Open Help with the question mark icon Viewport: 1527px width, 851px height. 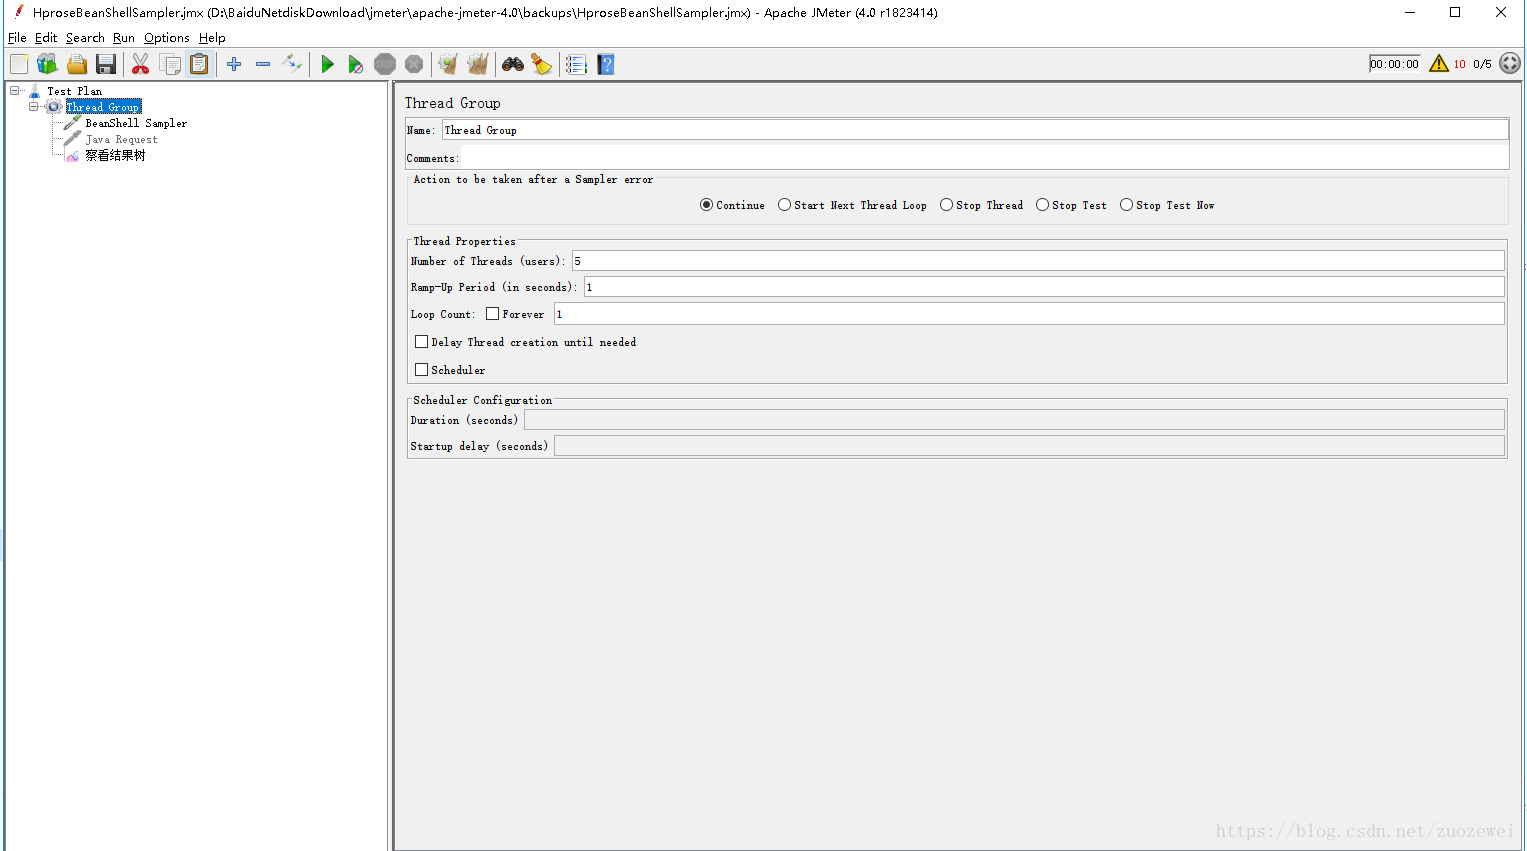pyautogui.click(x=606, y=64)
